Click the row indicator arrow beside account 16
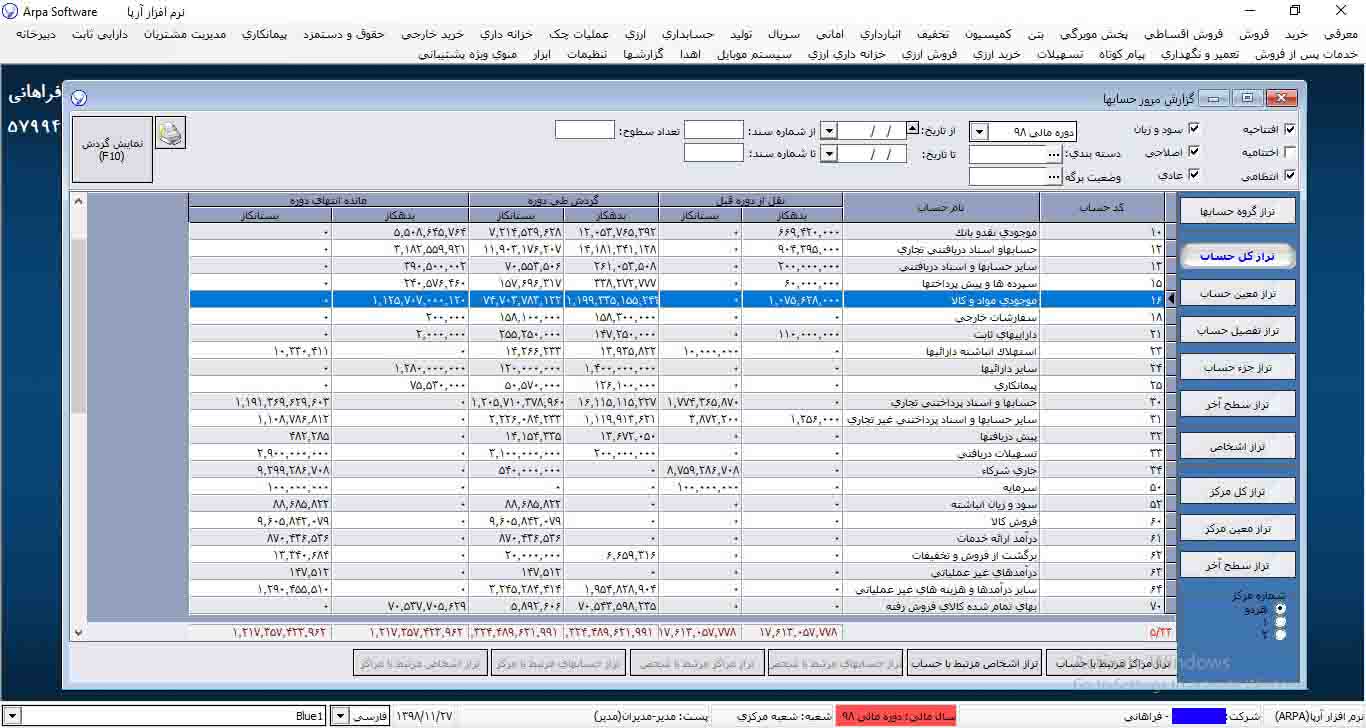 (x=1171, y=299)
